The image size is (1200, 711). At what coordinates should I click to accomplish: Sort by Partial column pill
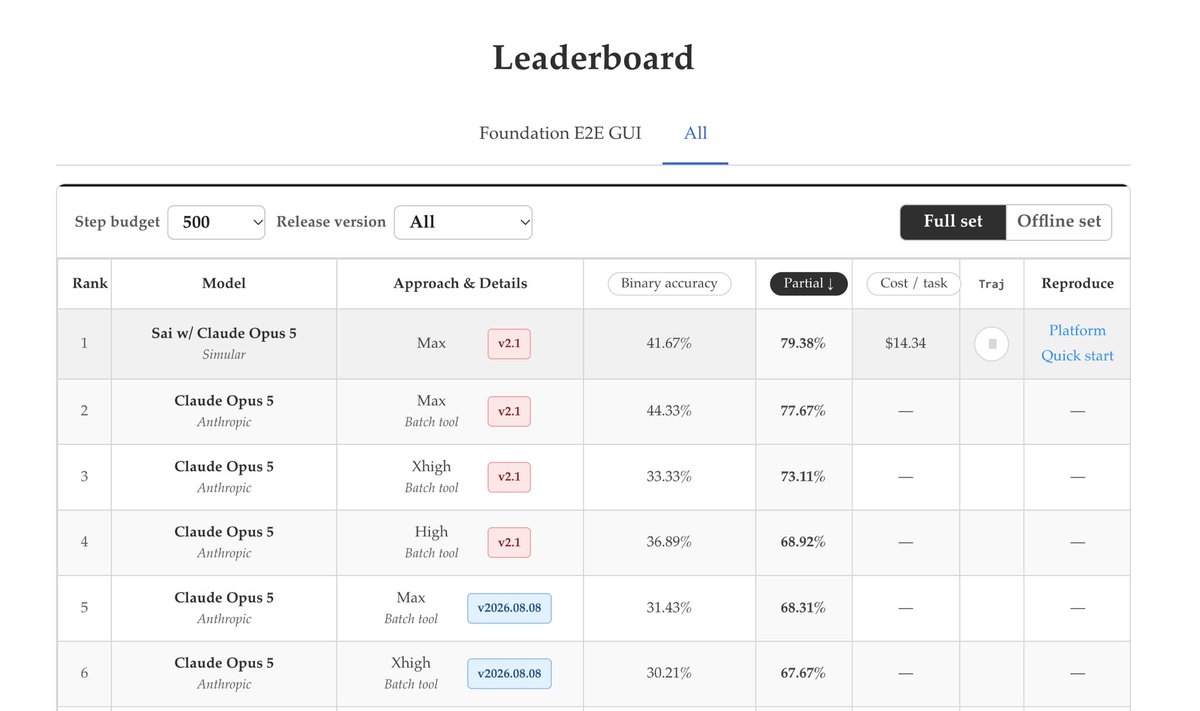(x=809, y=284)
